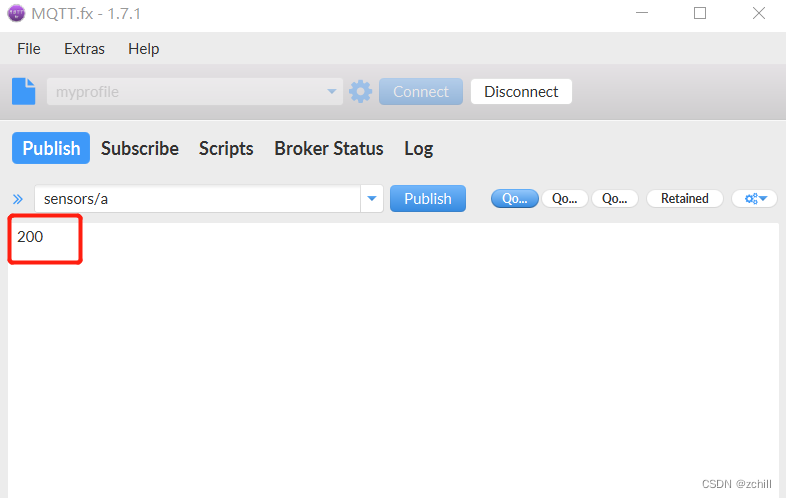The image size is (786, 498).
Task: Click the Disconnect button
Action: [521, 91]
